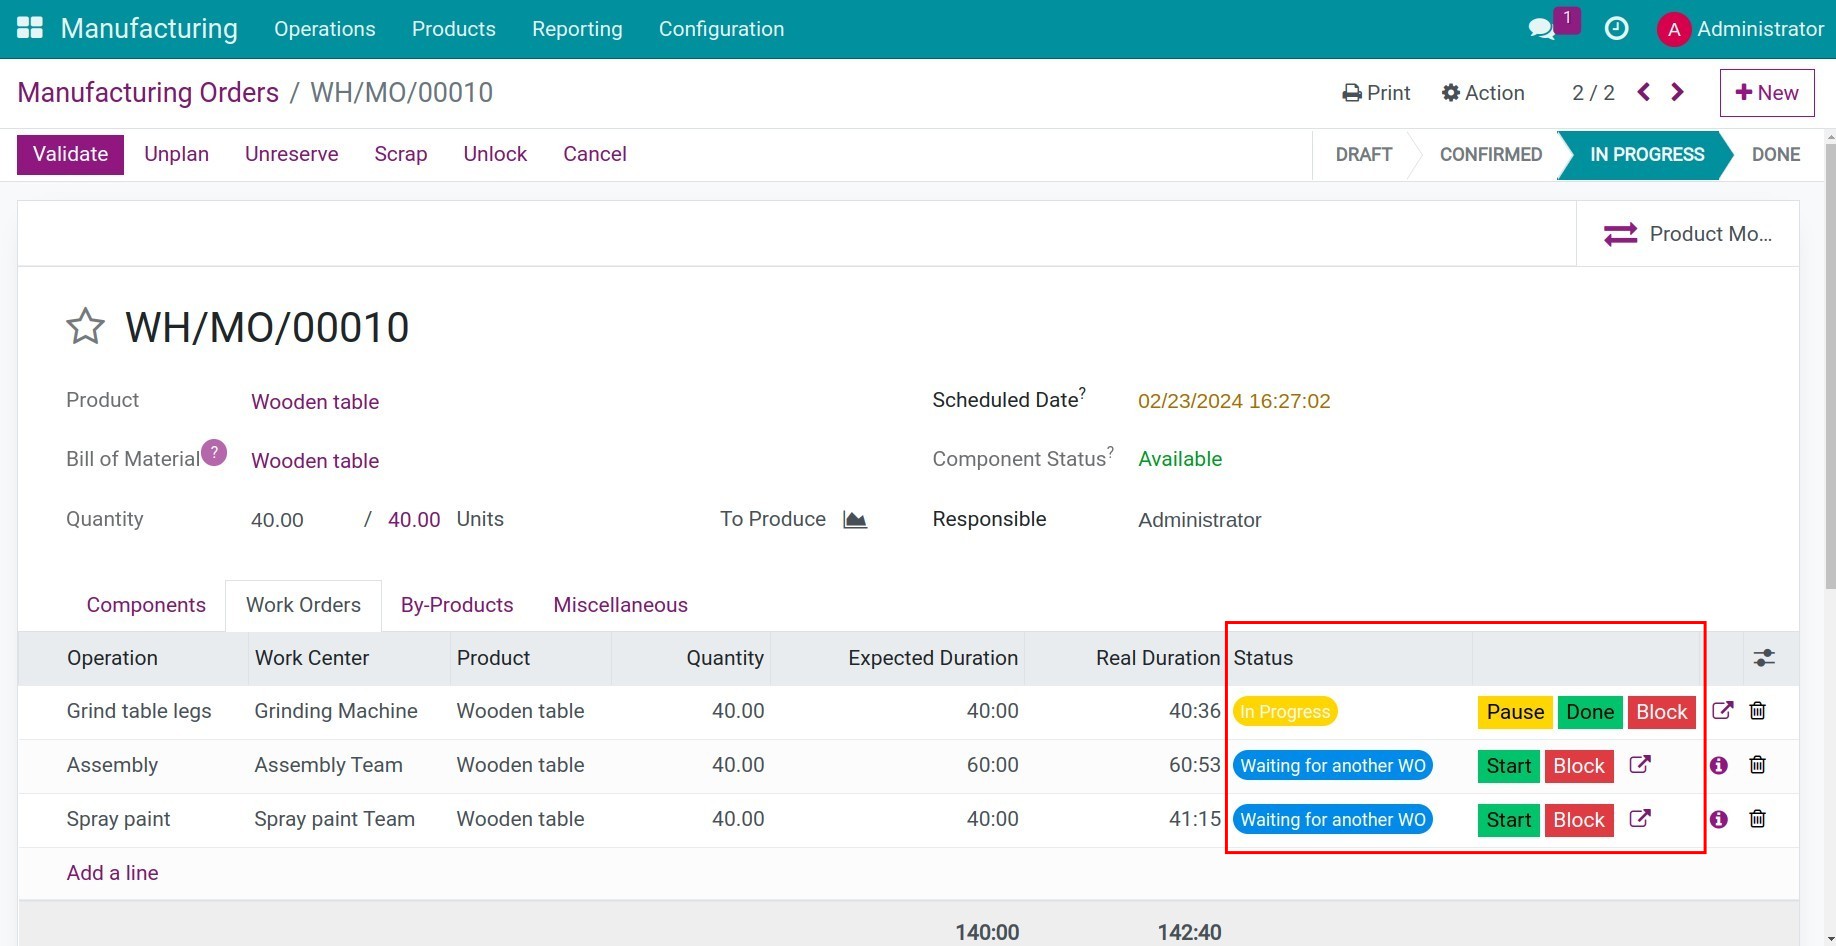Switch to the Miscellaneous tab
The image size is (1836, 946).
[x=621, y=605]
